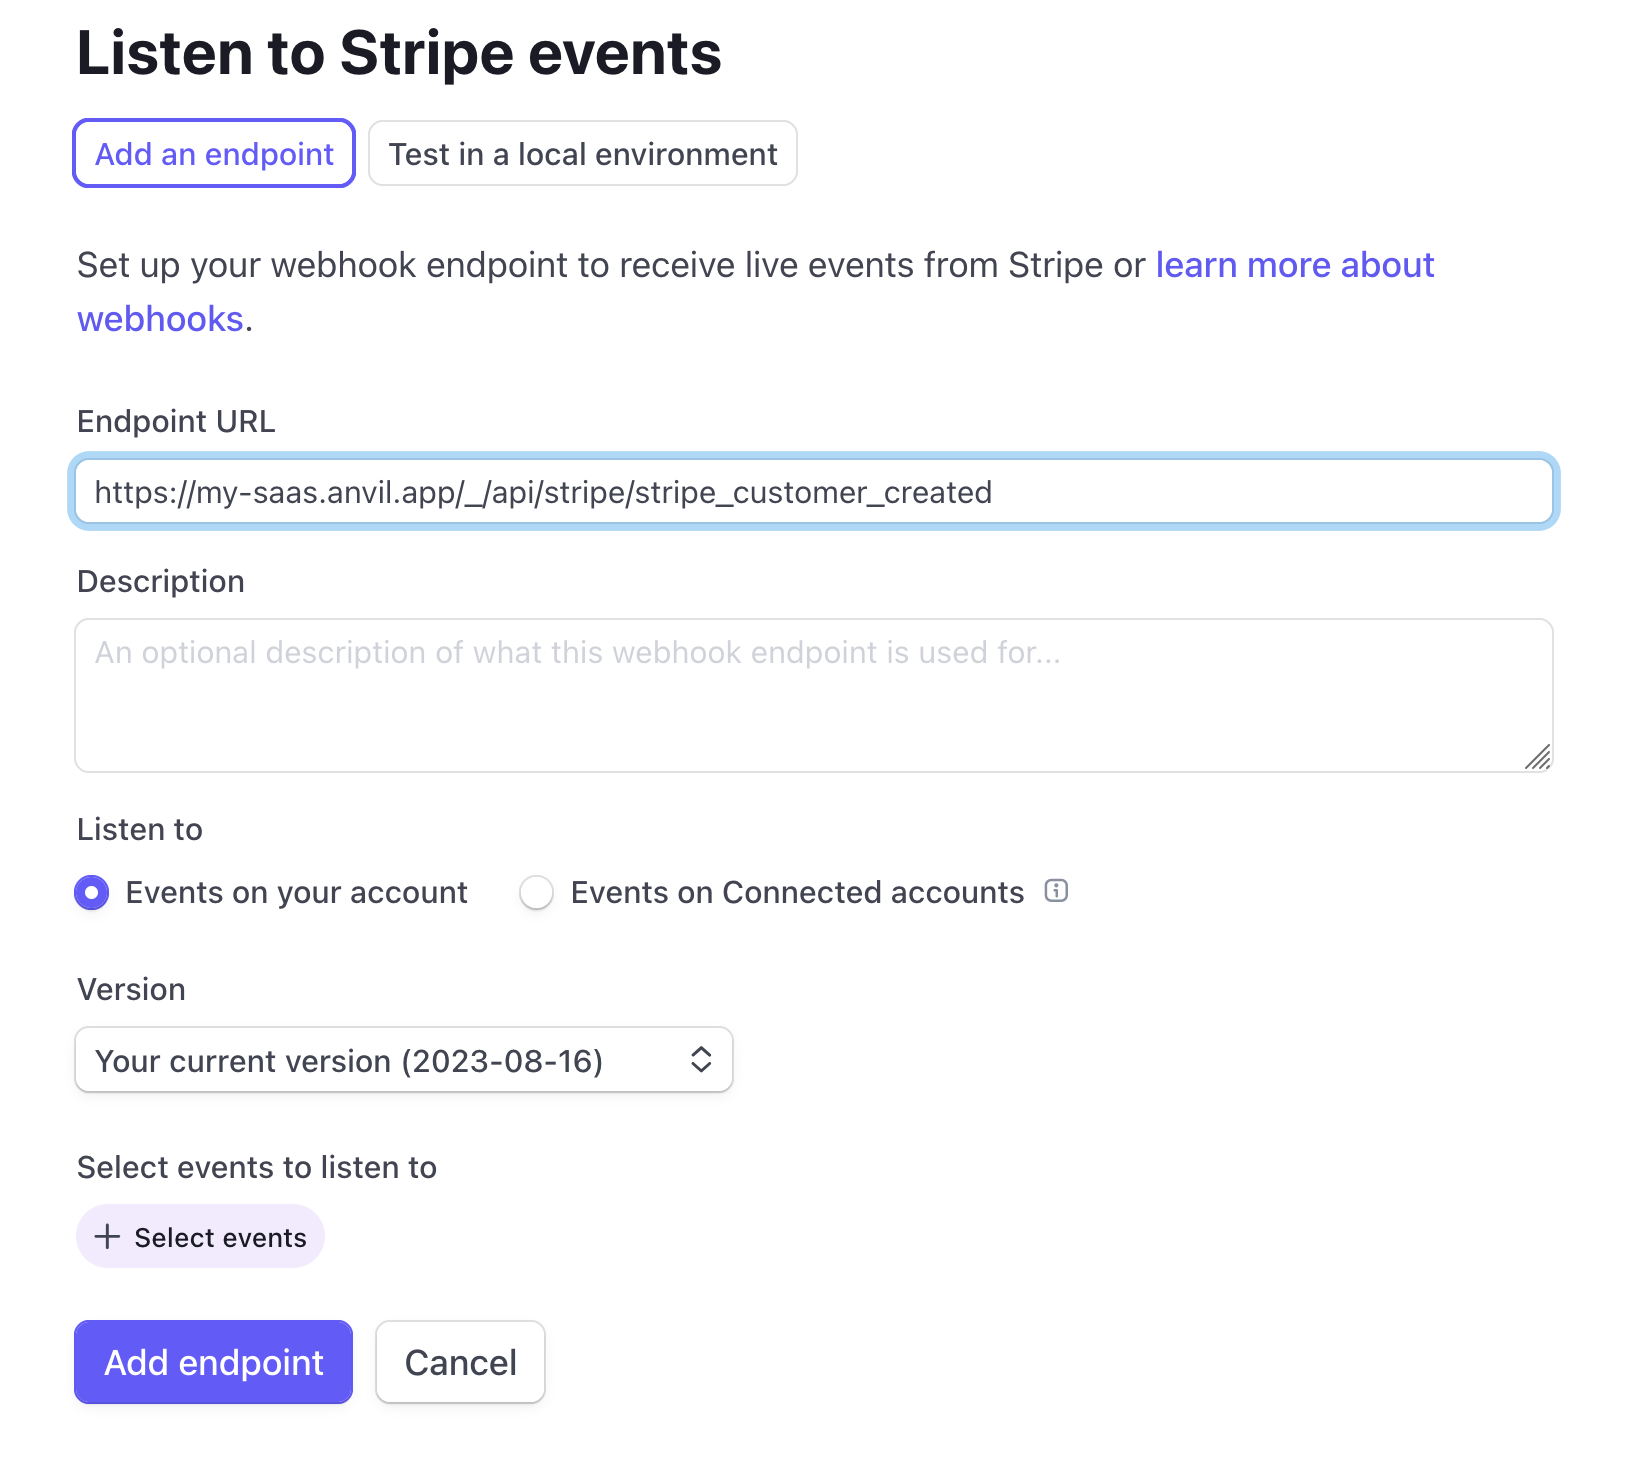Select the Events on your account radio button
The height and width of the screenshot is (1462, 1644).
click(x=92, y=892)
